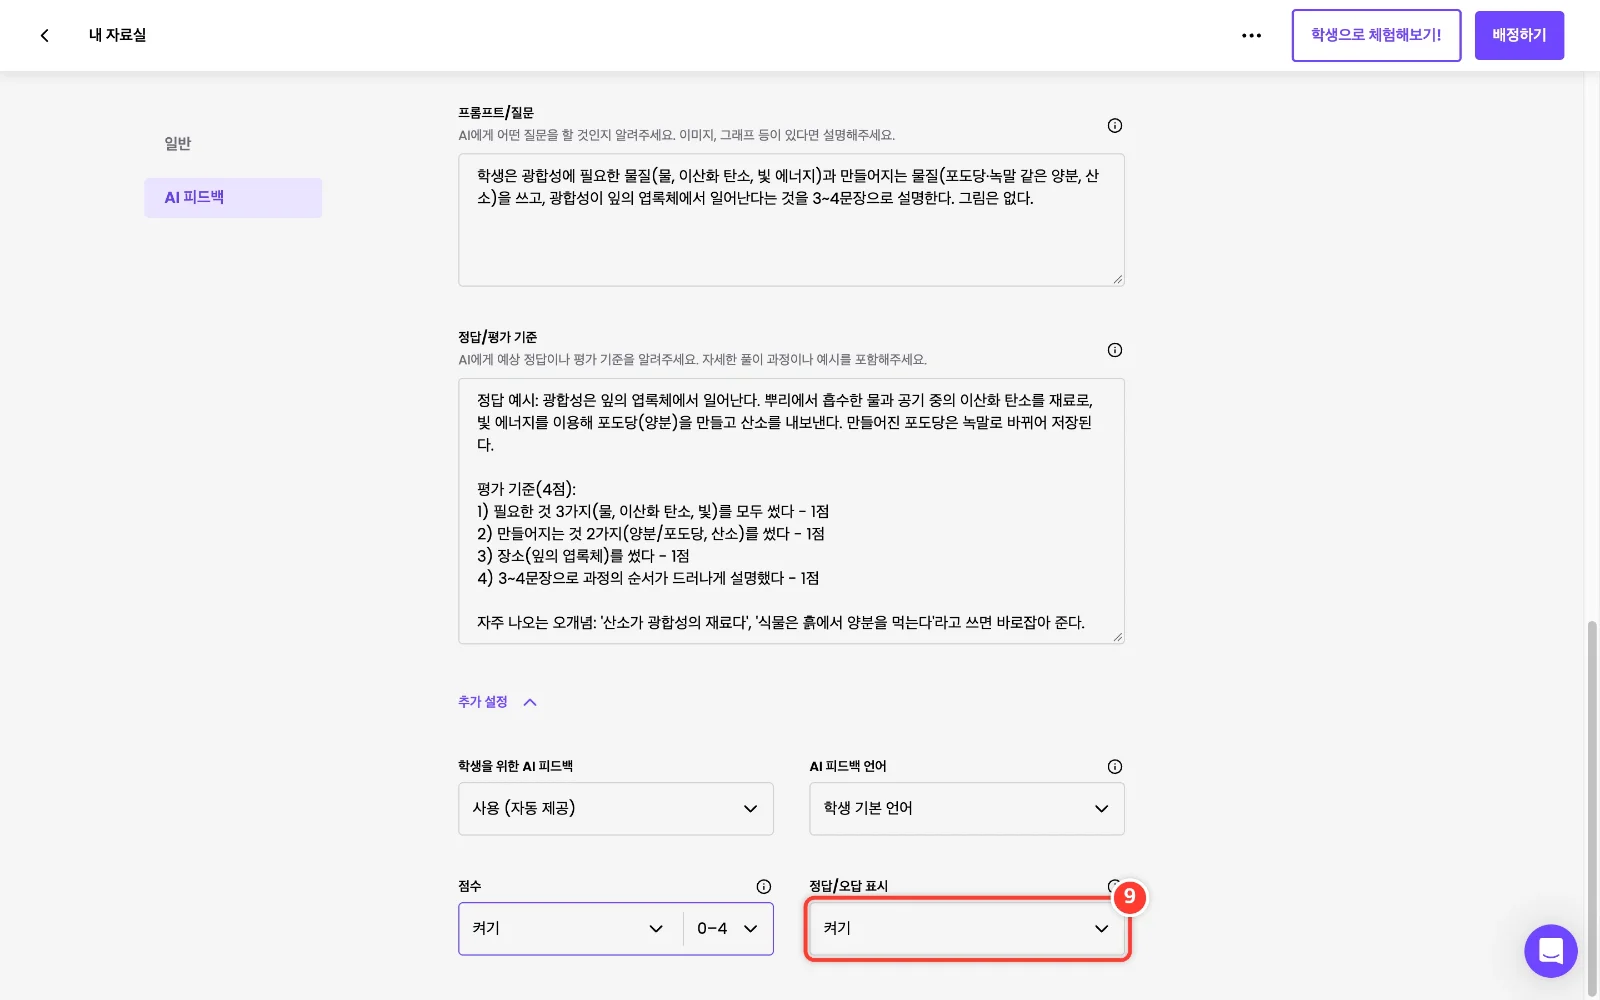Open 내 자료실 breadcrumb title
This screenshot has width=1600, height=1000.
pyautogui.click(x=117, y=35)
